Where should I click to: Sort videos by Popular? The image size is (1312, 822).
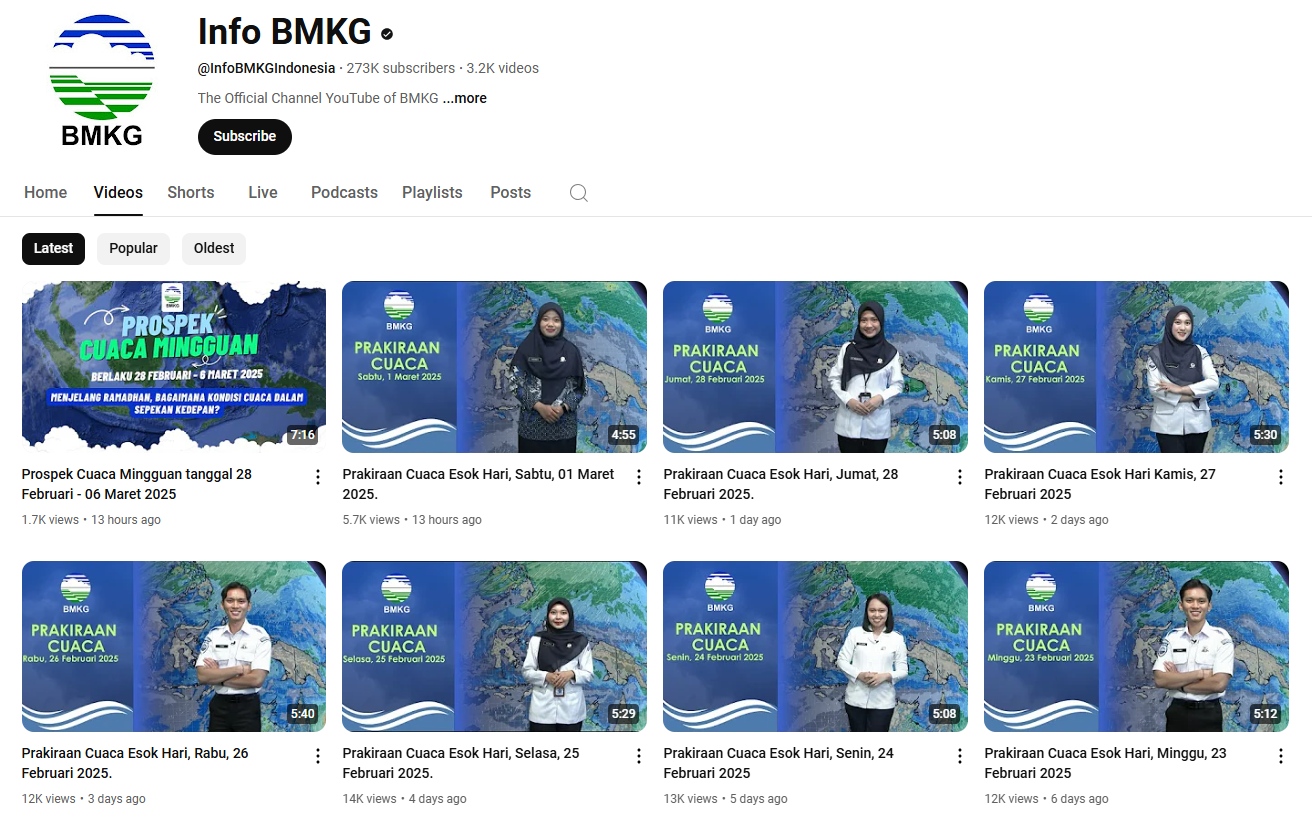[x=133, y=248]
